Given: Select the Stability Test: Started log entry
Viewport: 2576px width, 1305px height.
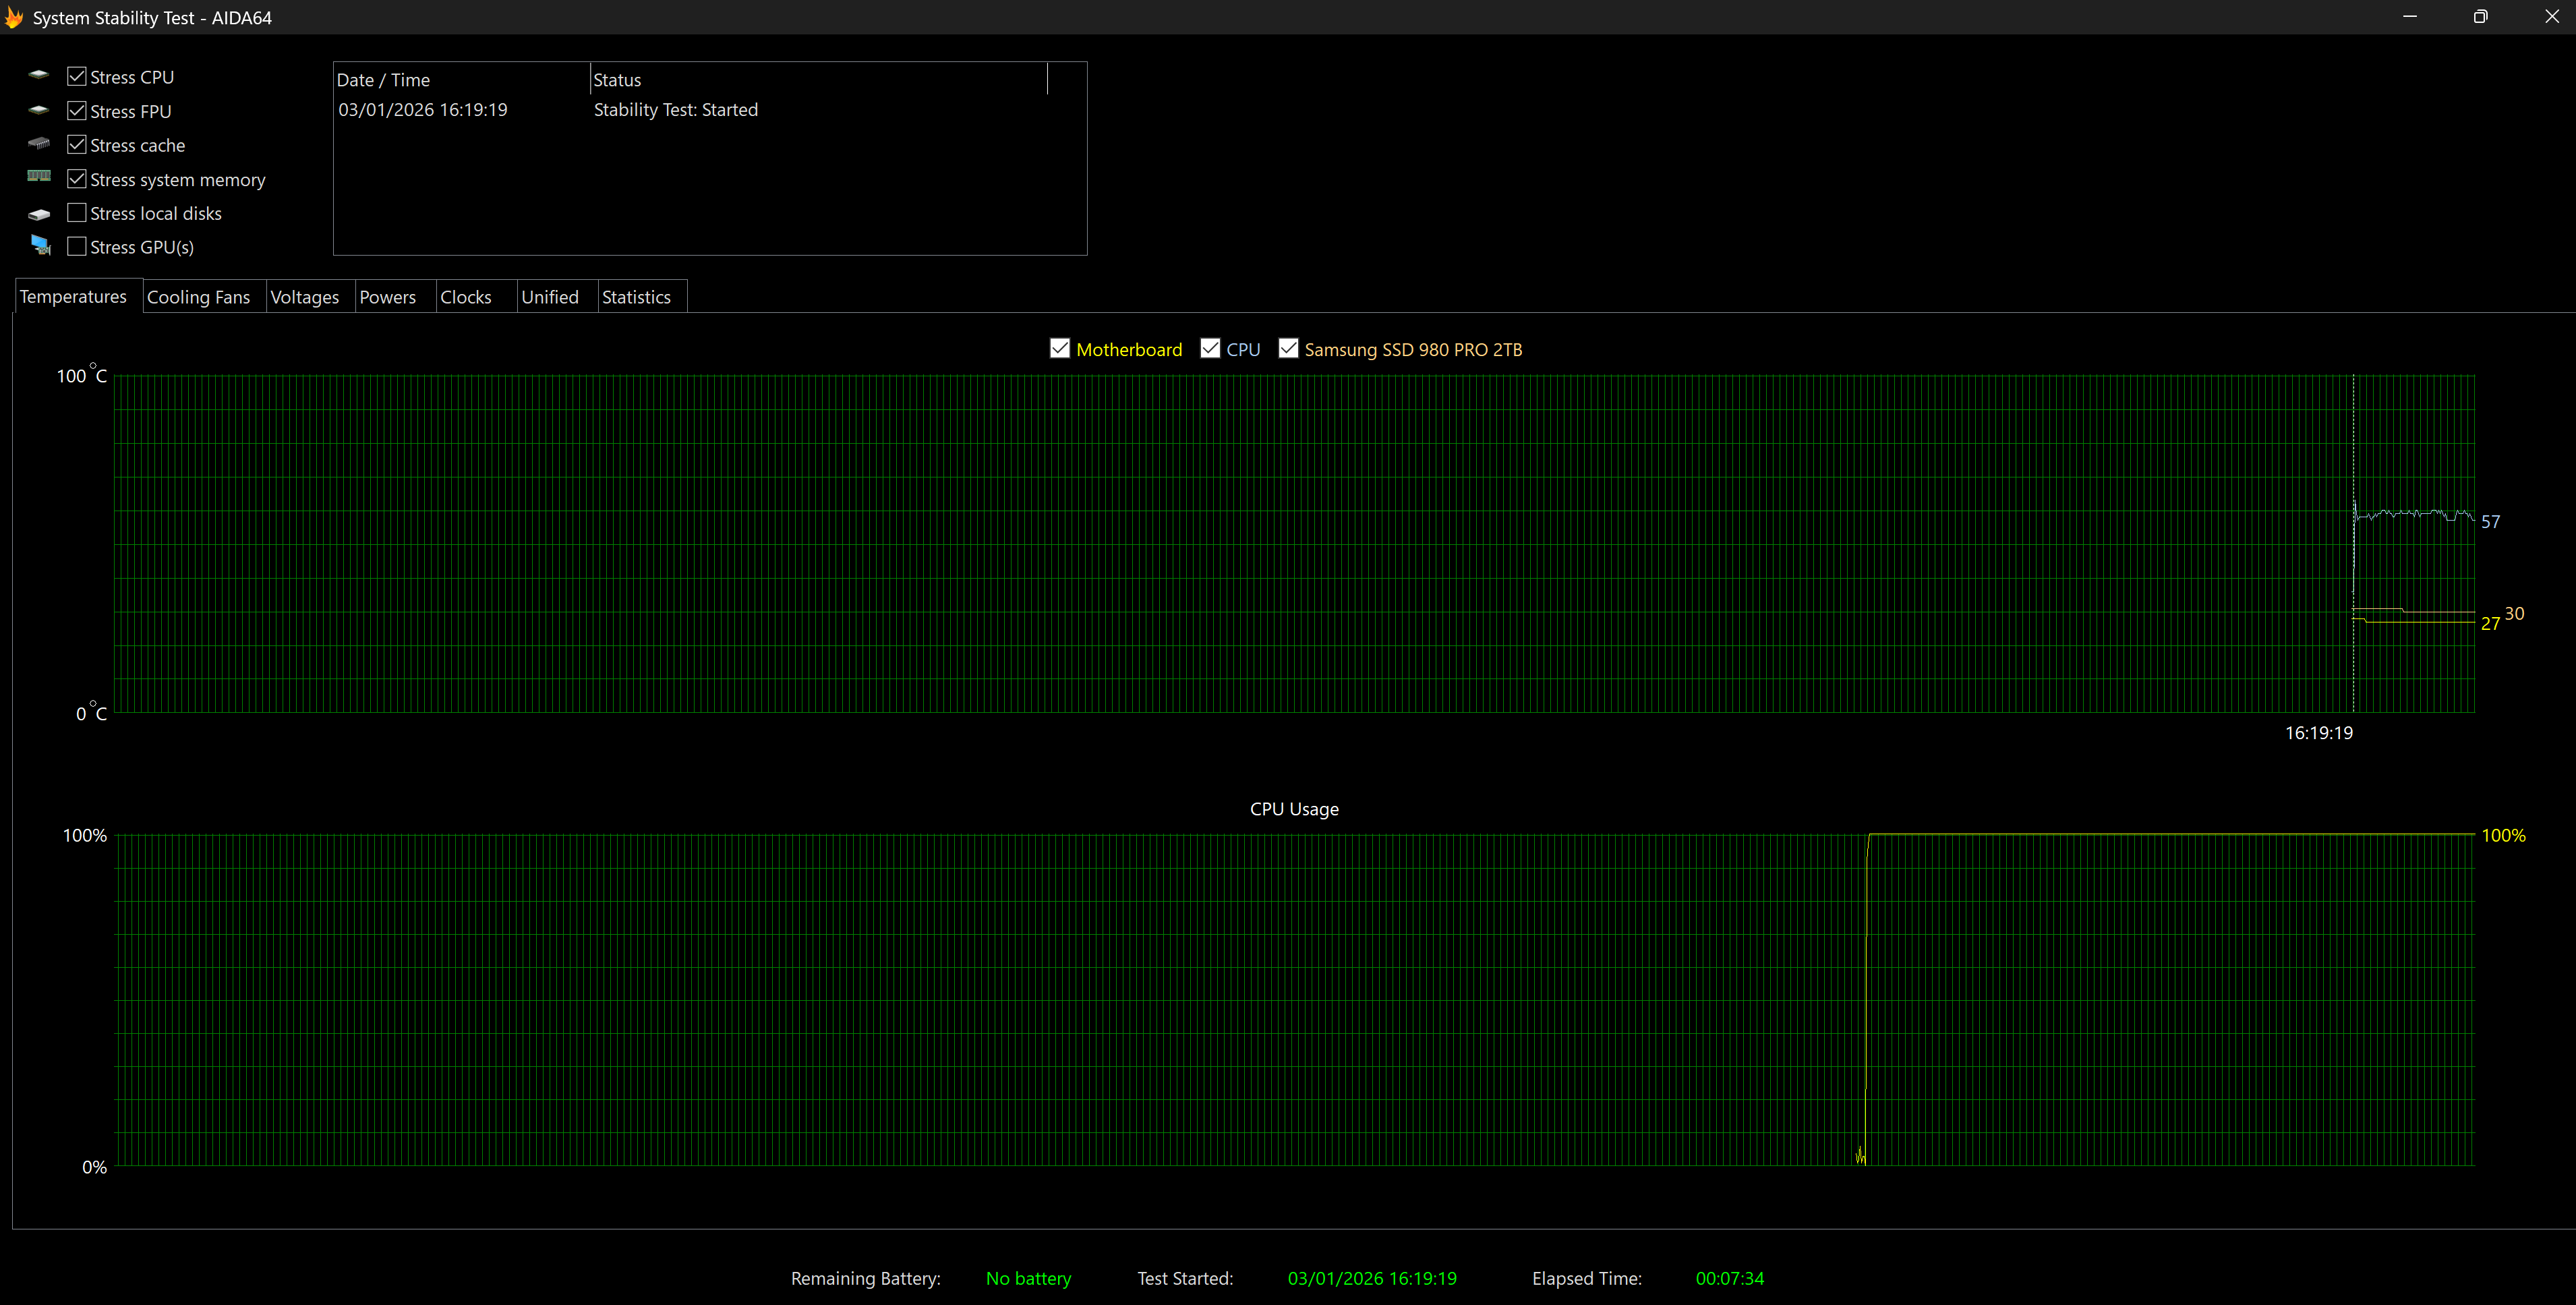Looking at the screenshot, I should (x=675, y=110).
